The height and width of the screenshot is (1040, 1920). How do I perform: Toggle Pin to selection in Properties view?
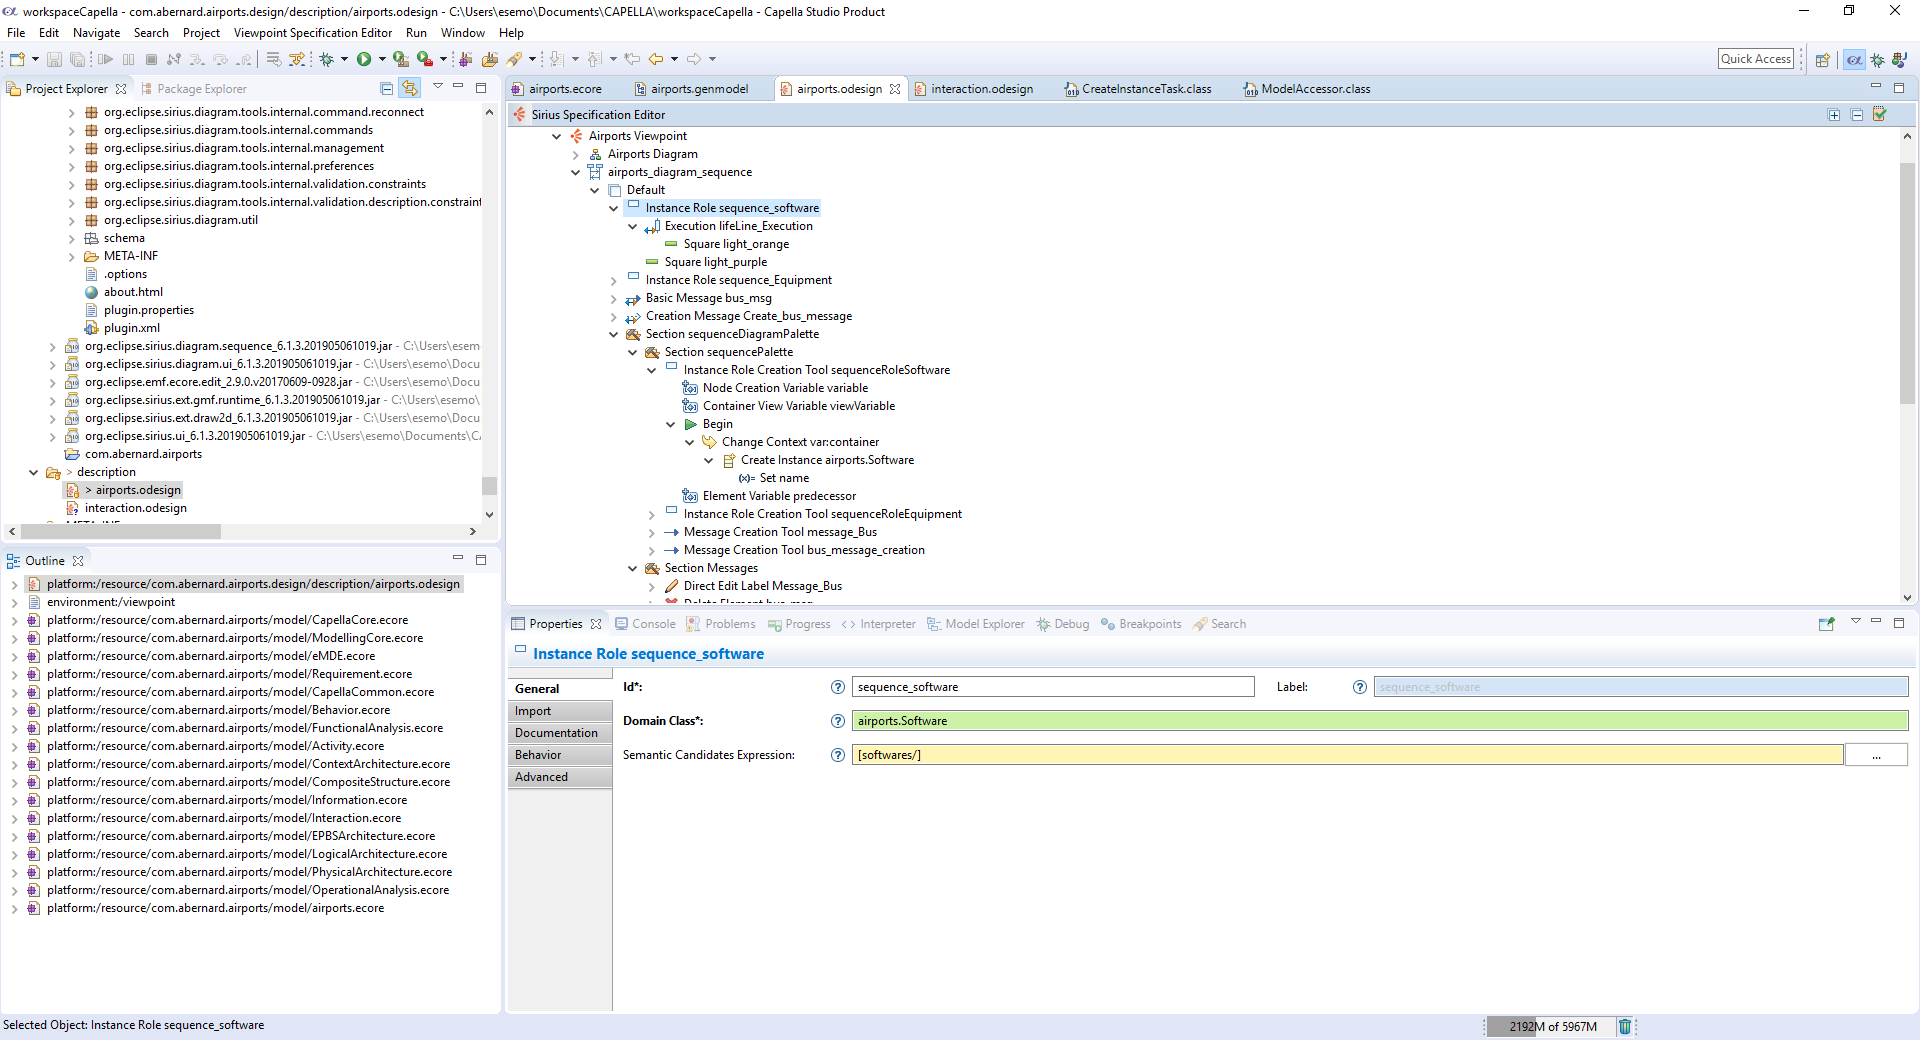point(1826,624)
